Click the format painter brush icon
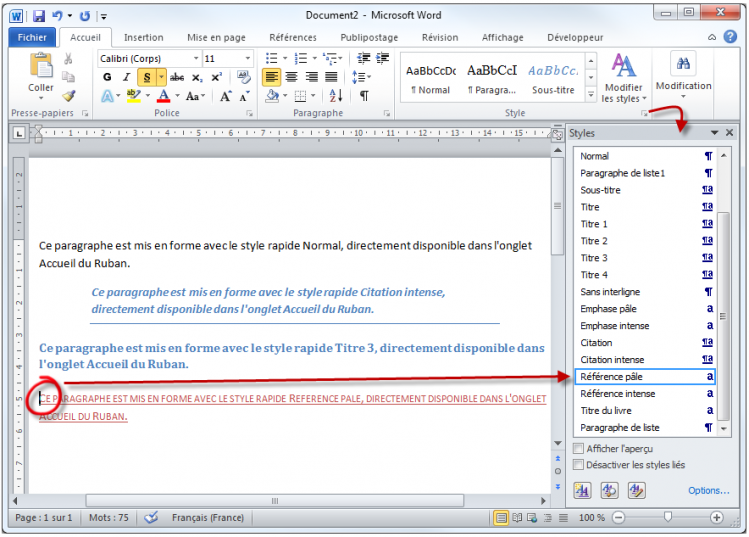This screenshot has width=749, height=537. click(68, 96)
